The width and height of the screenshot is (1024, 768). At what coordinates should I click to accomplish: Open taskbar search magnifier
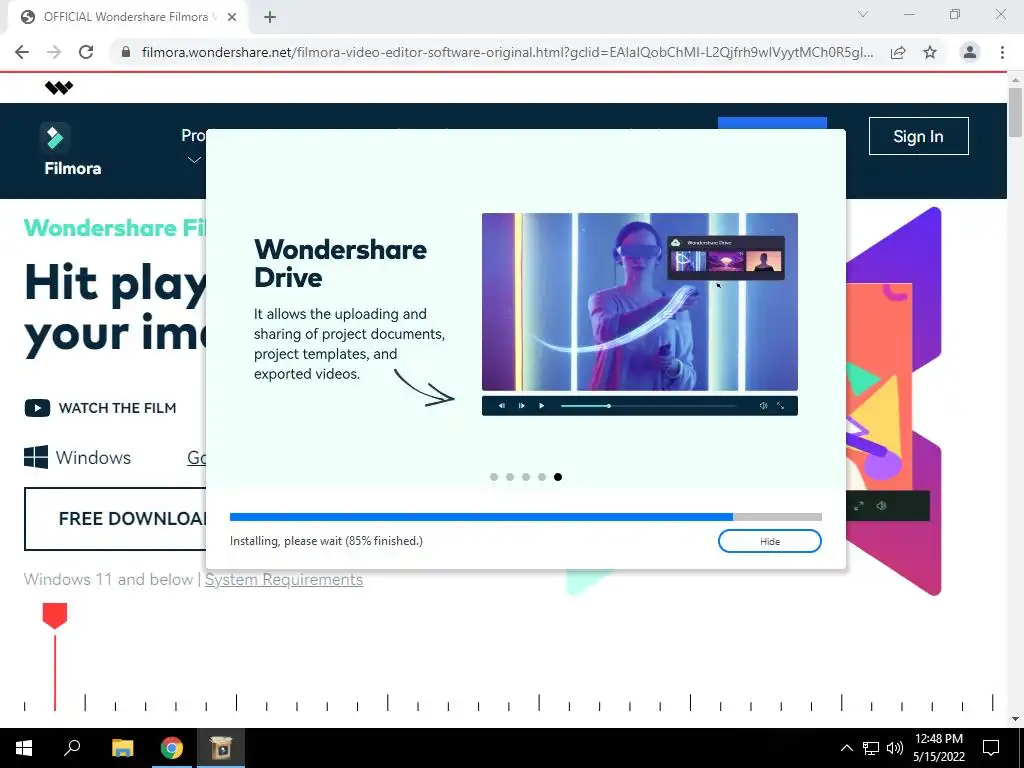(72, 748)
